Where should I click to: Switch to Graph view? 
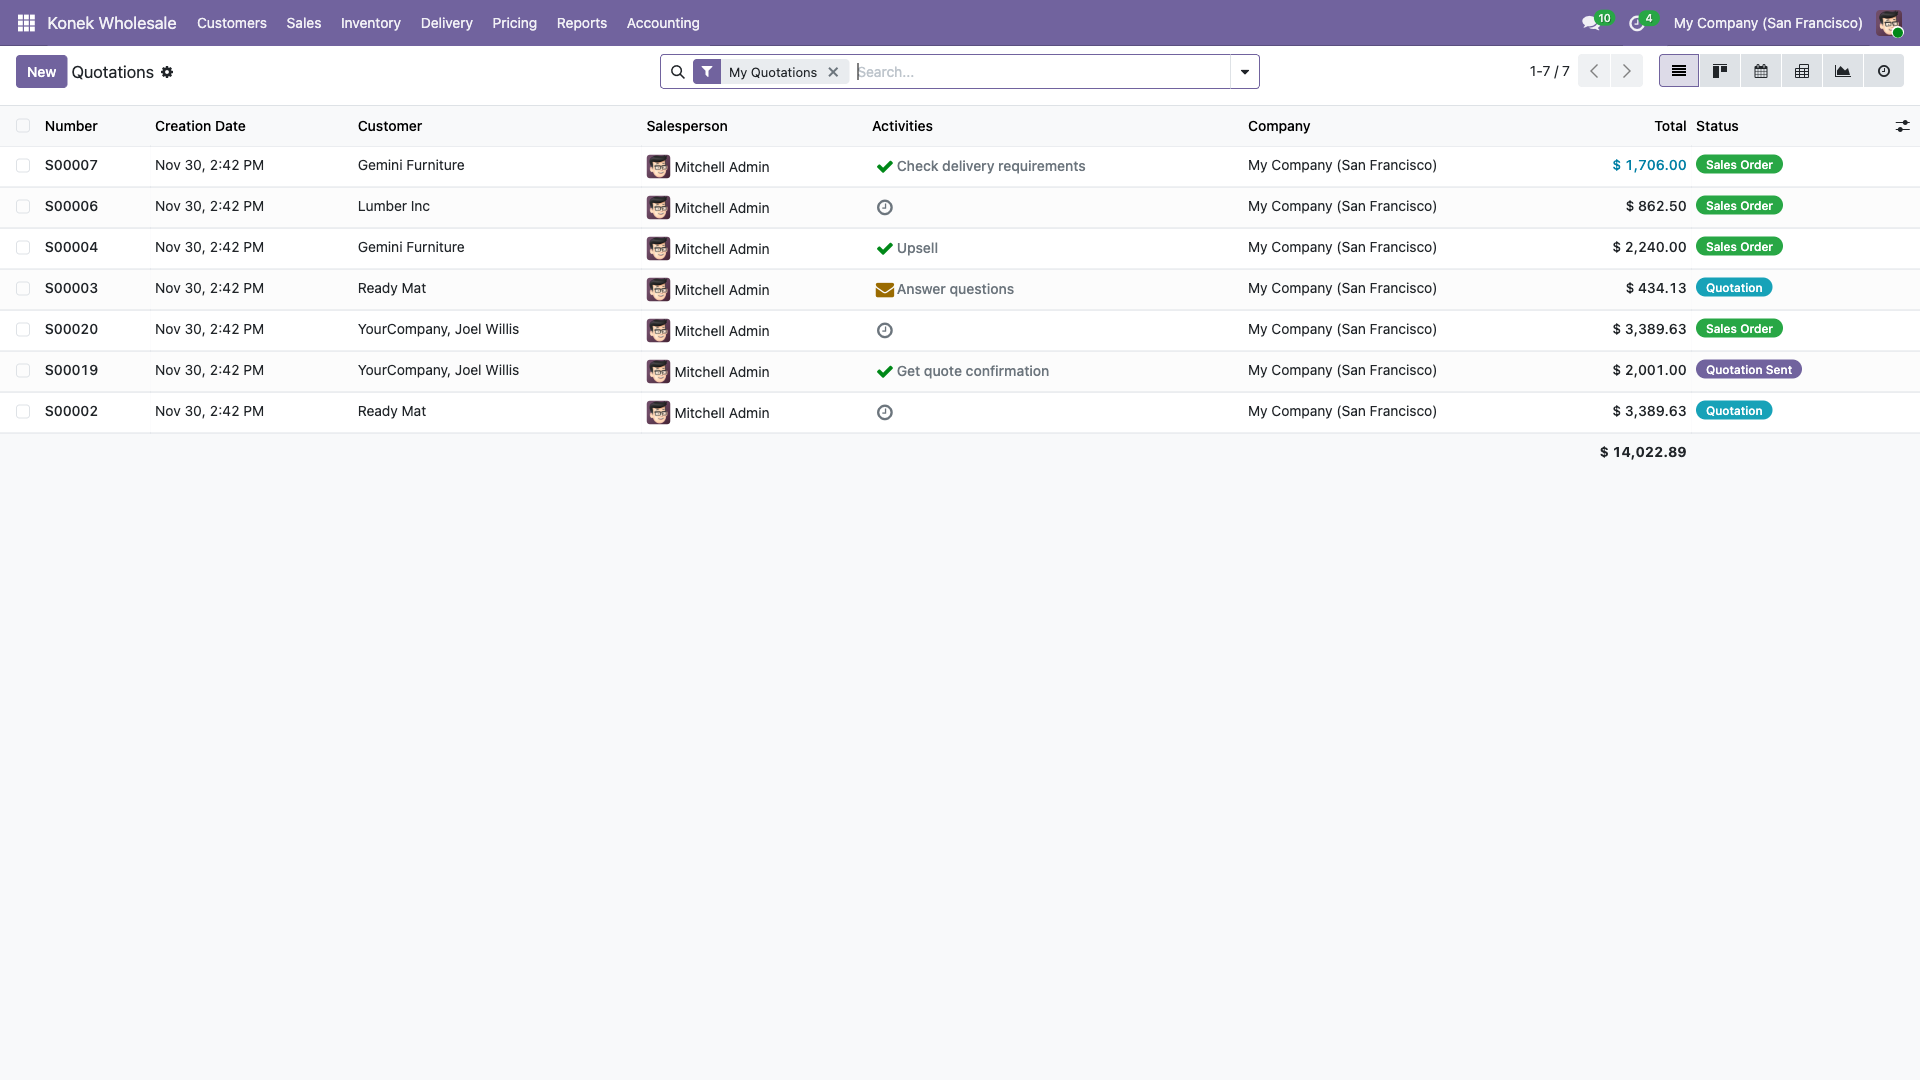point(1843,71)
